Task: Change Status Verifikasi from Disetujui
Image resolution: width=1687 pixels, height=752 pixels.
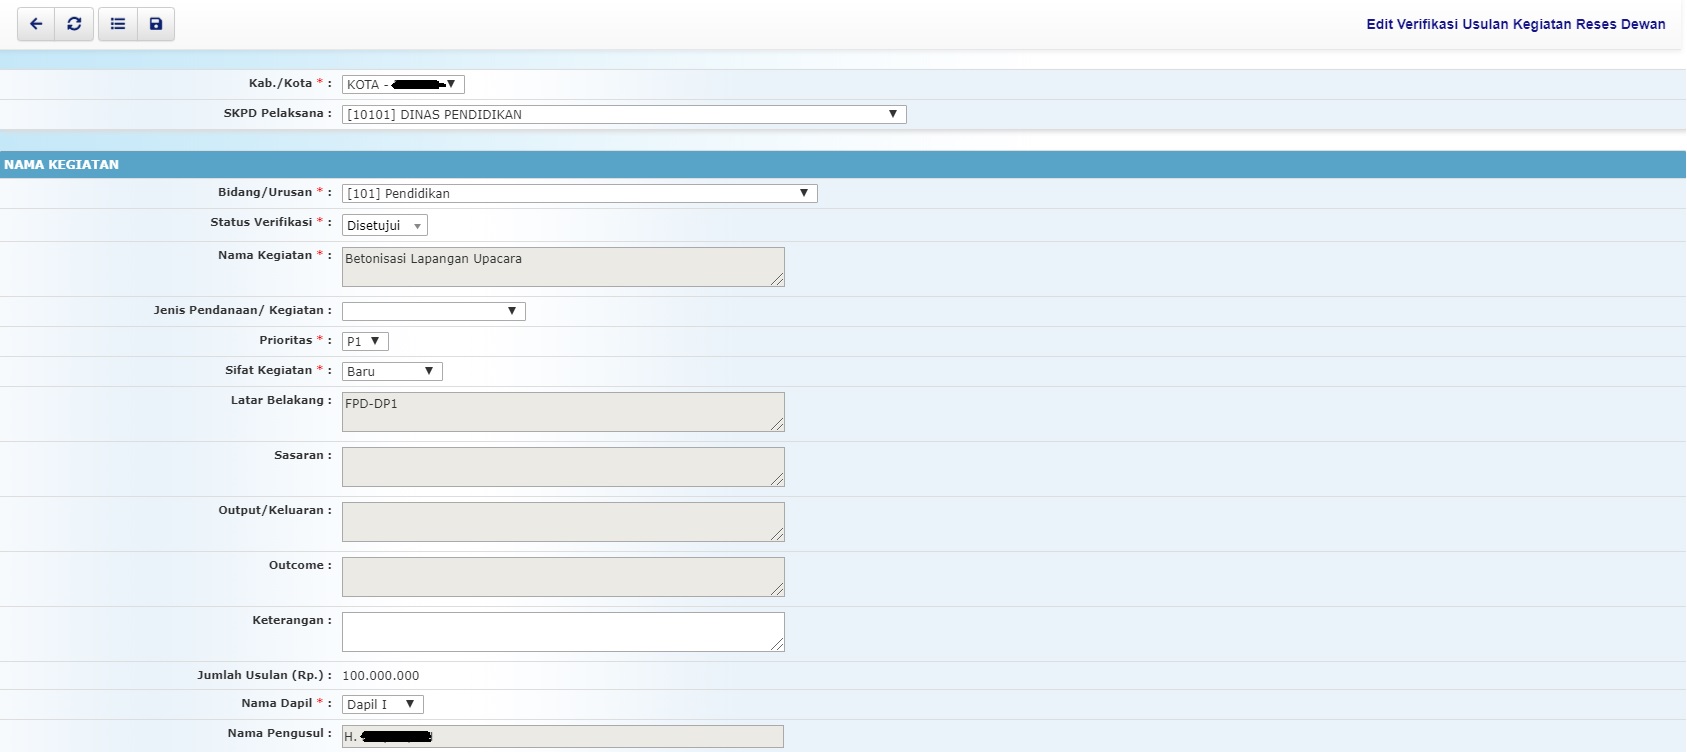Action: 384,226
